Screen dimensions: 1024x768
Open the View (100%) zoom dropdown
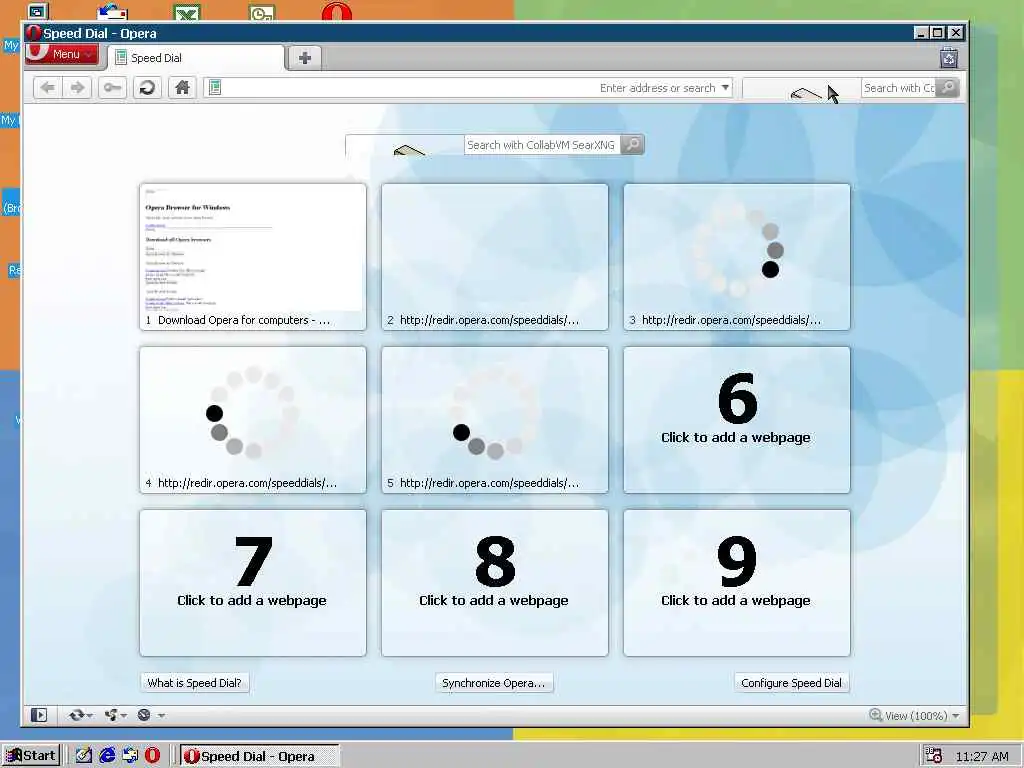tap(914, 716)
